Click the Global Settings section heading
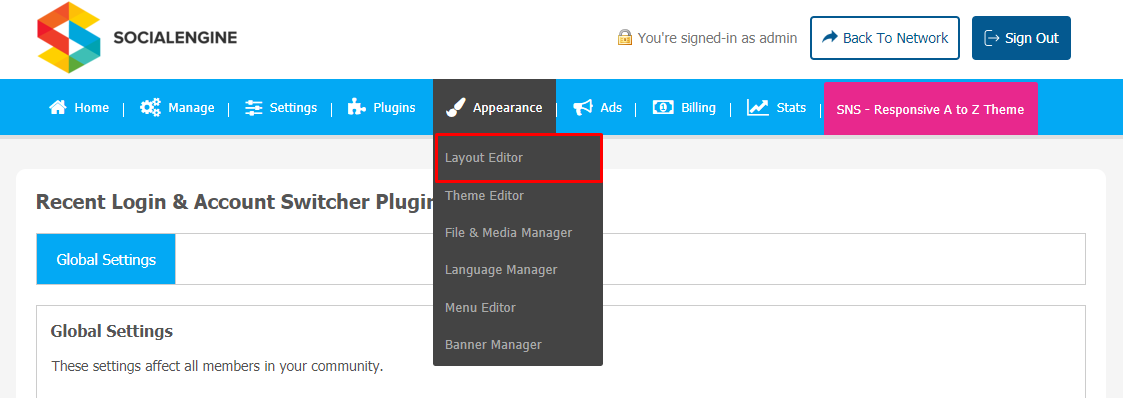 tap(112, 331)
